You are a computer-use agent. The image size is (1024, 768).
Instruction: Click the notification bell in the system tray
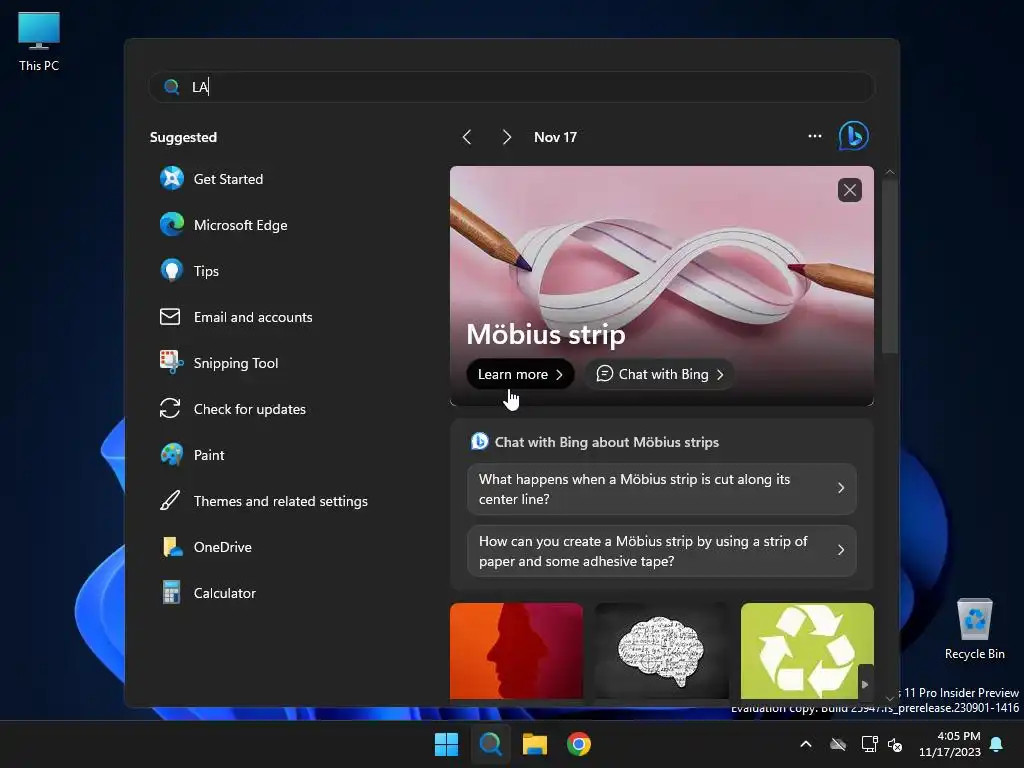tap(997, 744)
